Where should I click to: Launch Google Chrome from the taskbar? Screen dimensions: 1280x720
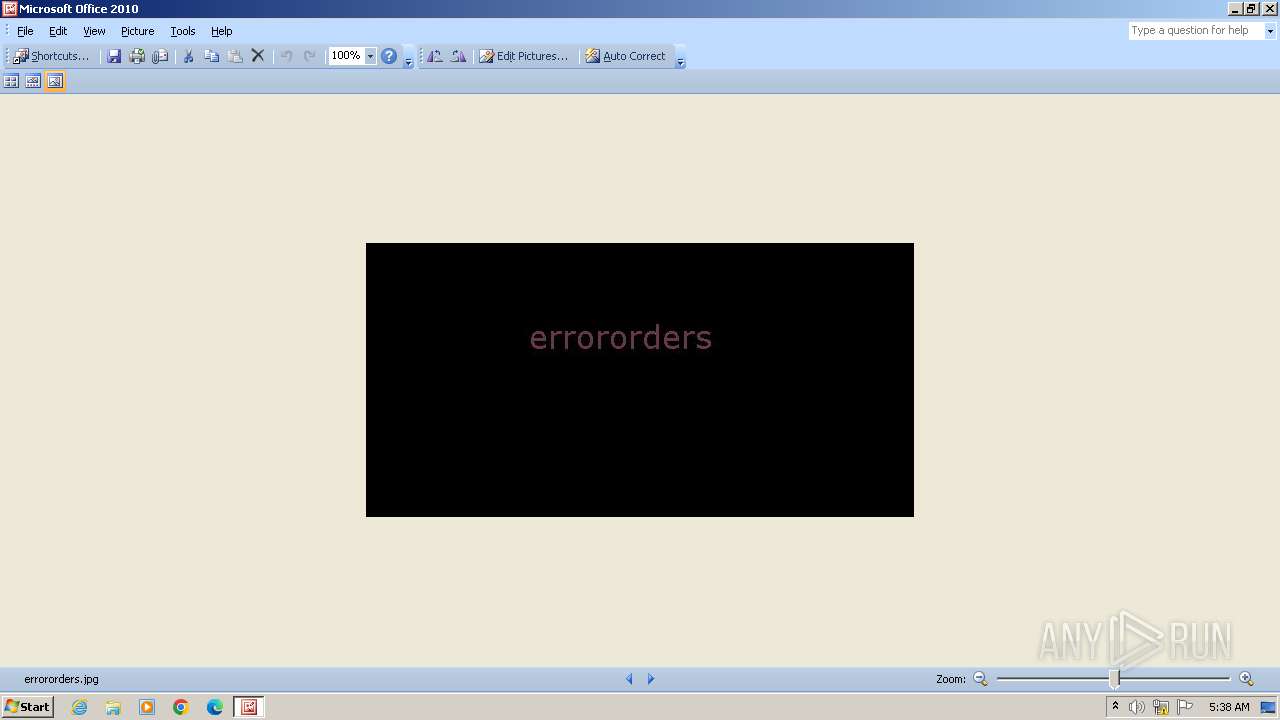181,707
